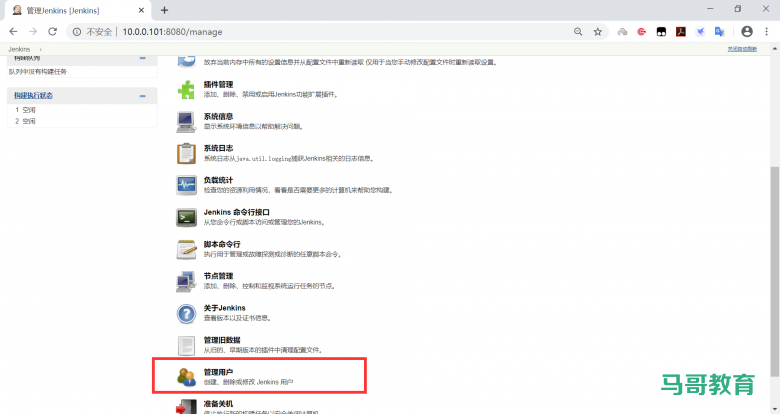This screenshot has width=780, height=414.
Task: Click the Manage Users people icon
Action: [x=187, y=377]
